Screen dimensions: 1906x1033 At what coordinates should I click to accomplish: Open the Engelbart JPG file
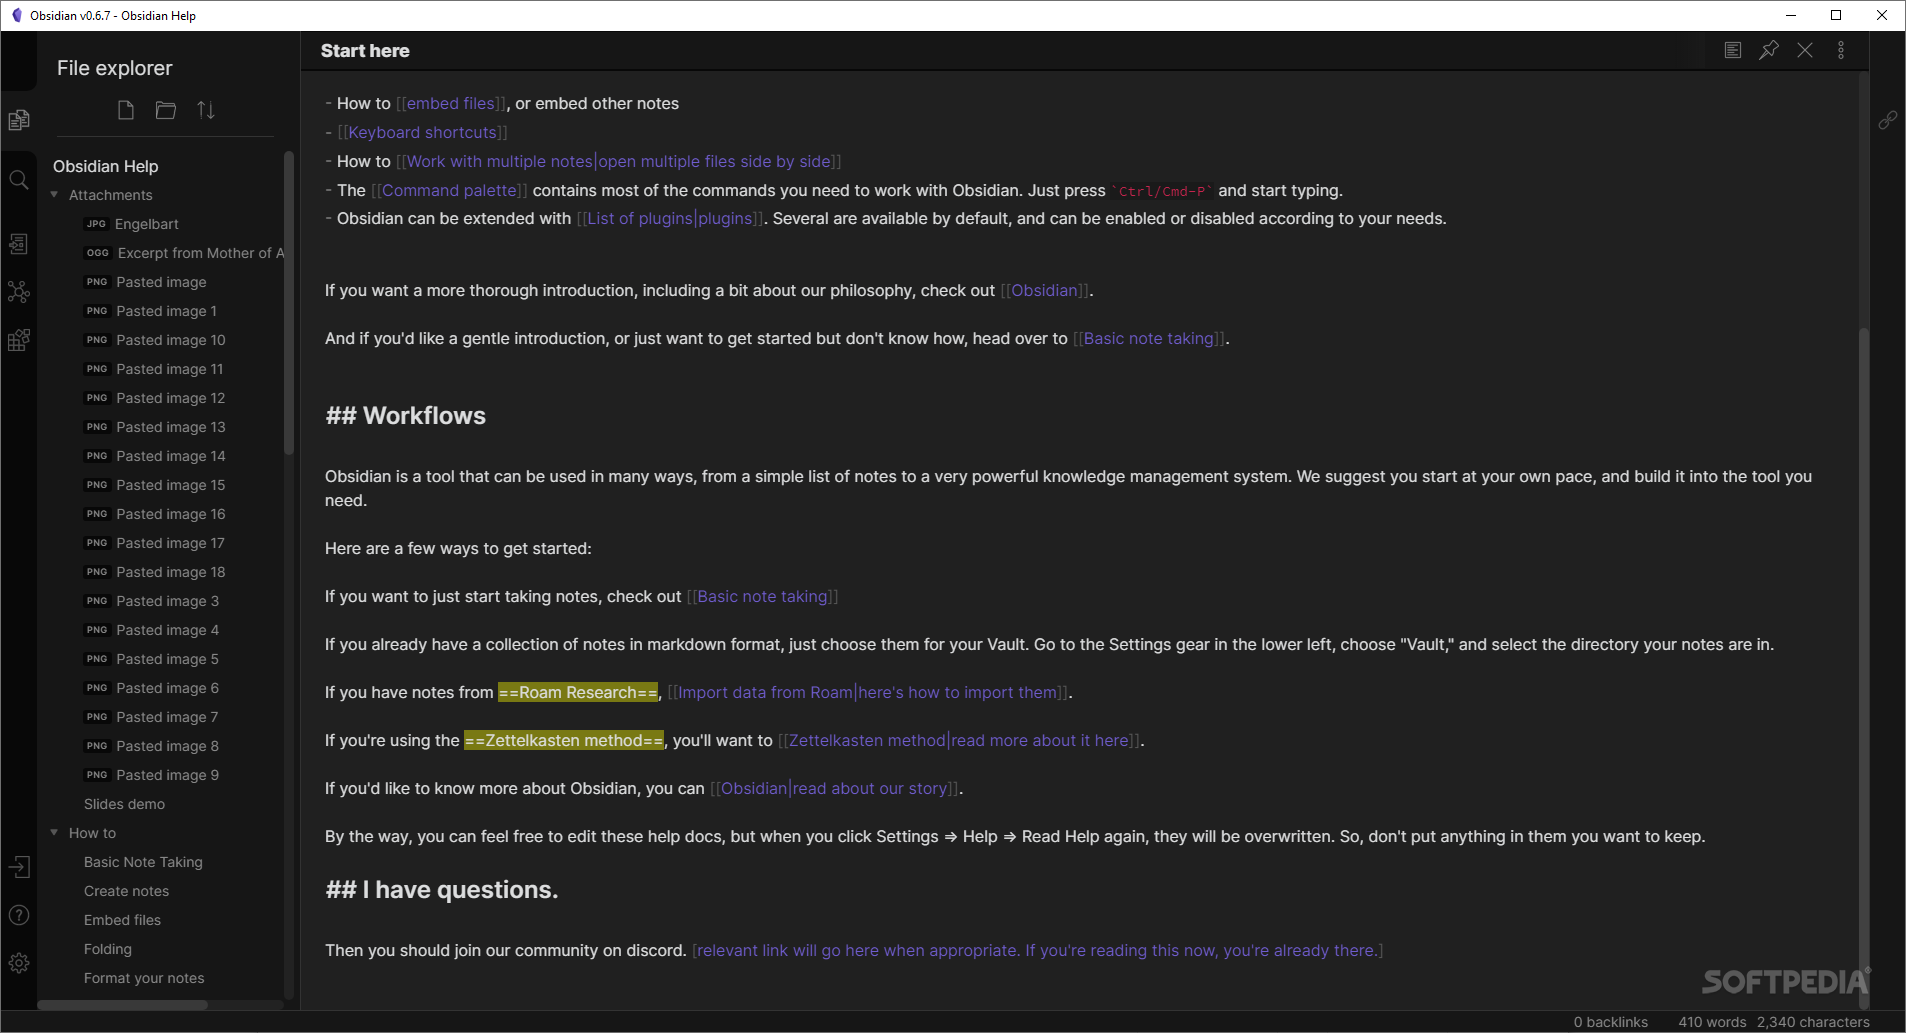tap(146, 224)
